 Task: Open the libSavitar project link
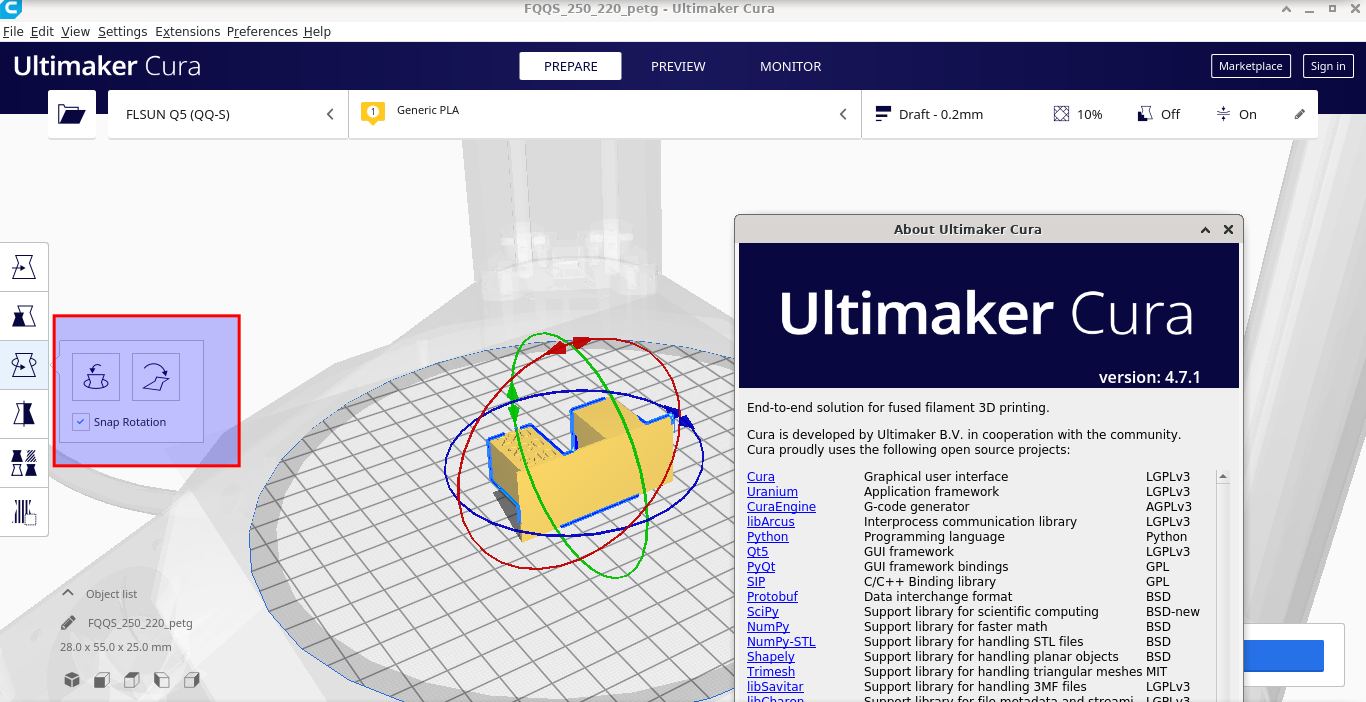[x=775, y=687]
